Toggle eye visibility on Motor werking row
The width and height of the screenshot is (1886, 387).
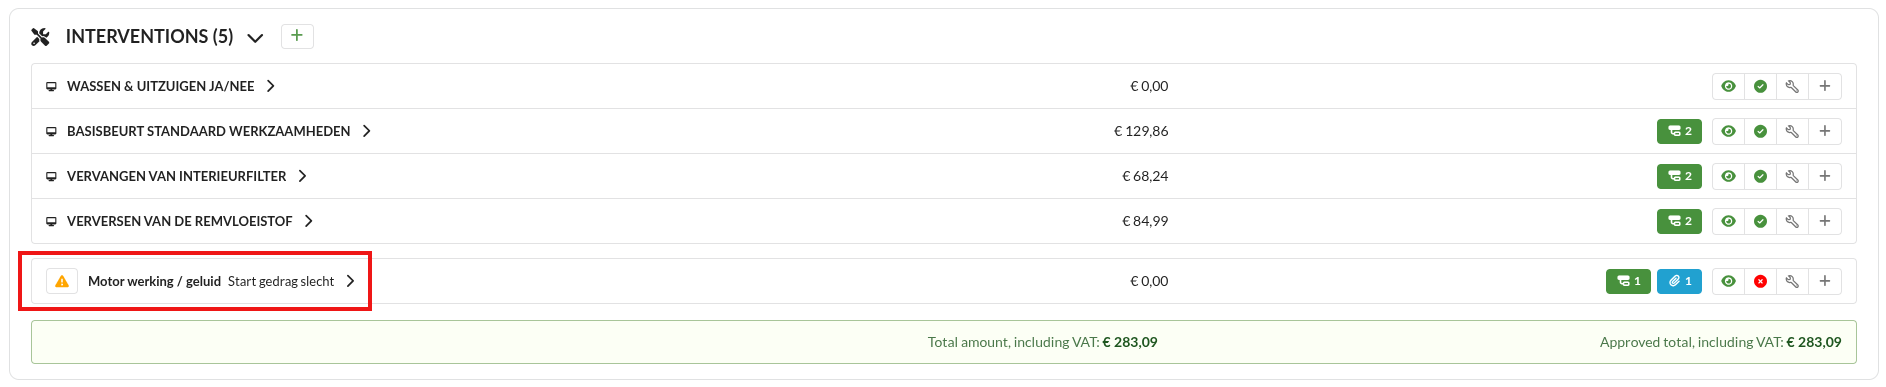(1728, 281)
